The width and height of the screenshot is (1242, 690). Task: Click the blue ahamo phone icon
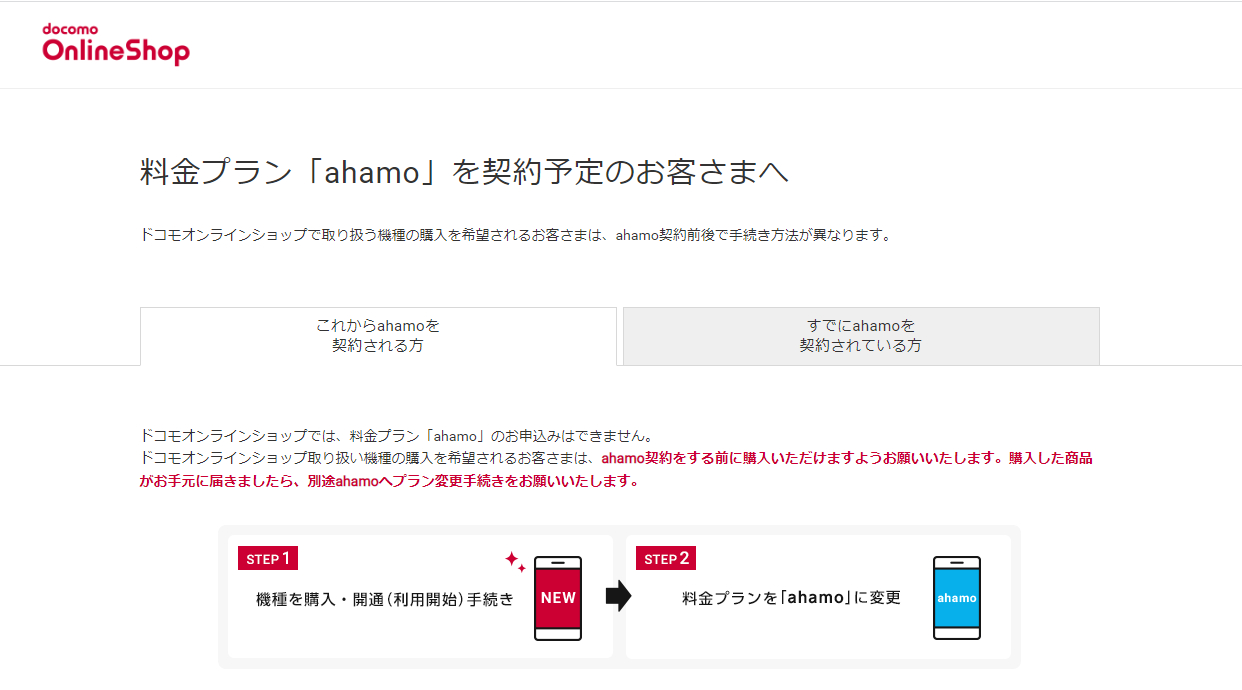(957, 598)
